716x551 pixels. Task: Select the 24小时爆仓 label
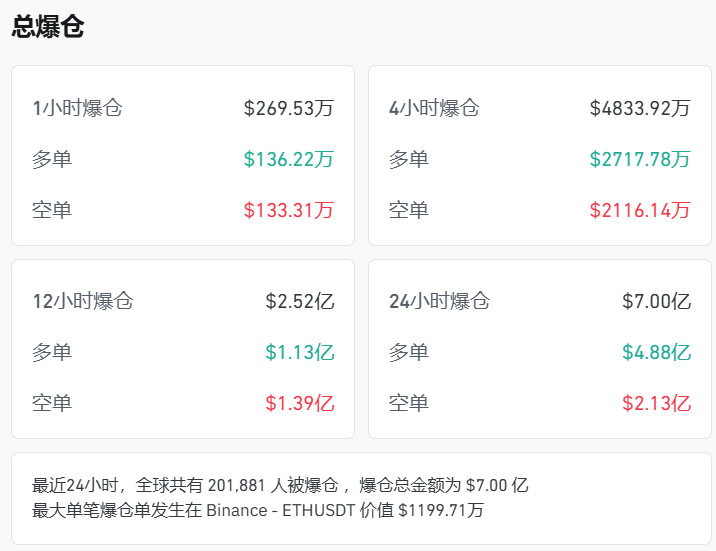[439, 301]
